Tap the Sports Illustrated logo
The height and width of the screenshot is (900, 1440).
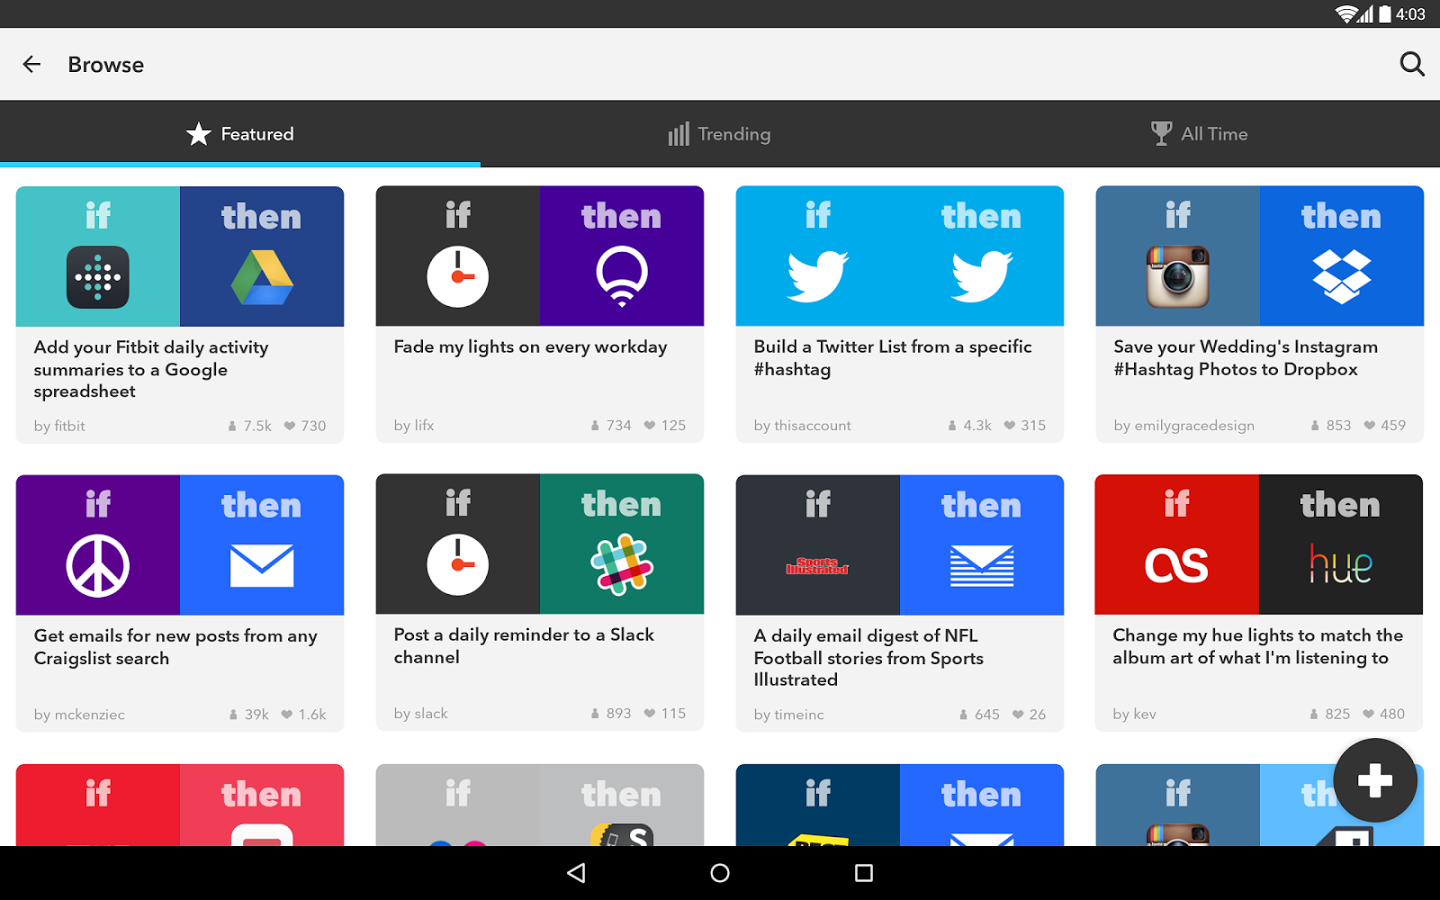[x=818, y=566]
